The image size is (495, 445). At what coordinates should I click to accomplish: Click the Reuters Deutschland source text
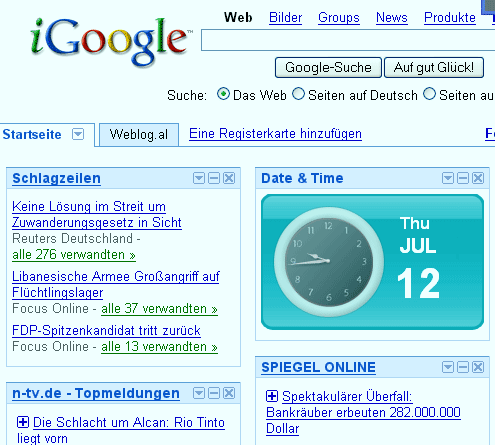coord(72,239)
